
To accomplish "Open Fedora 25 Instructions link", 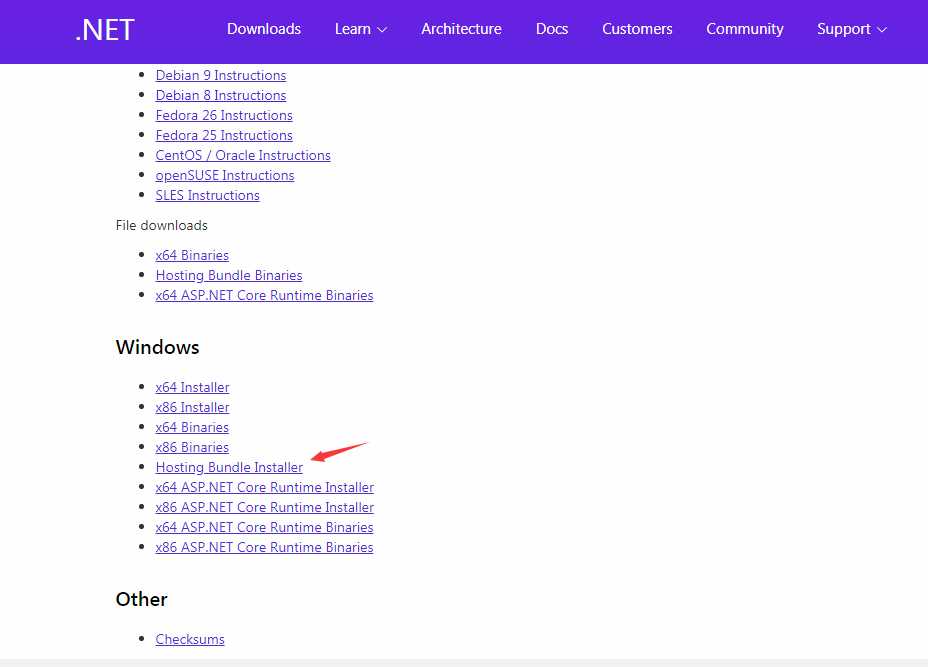I will coord(224,136).
